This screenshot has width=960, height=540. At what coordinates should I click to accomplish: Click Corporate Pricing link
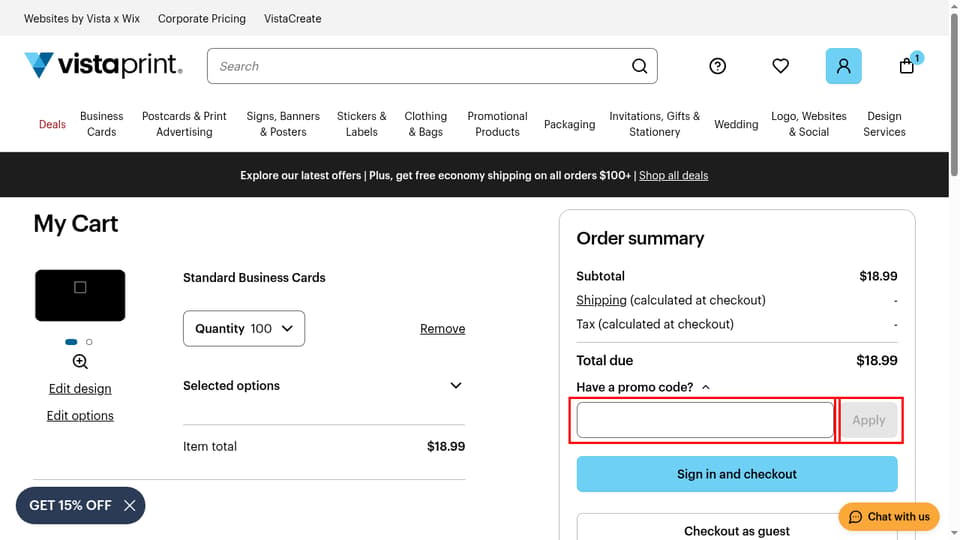pos(201,18)
